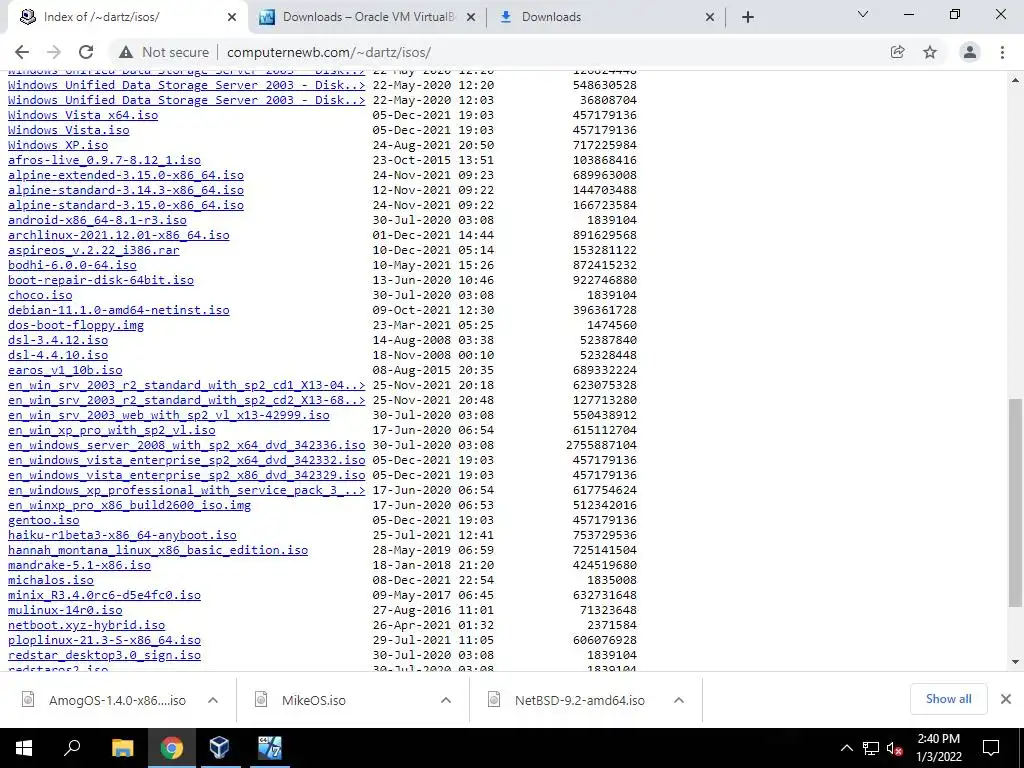Click alpine-extended-3.15.0-x86_64.iso link

click(x=126, y=175)
